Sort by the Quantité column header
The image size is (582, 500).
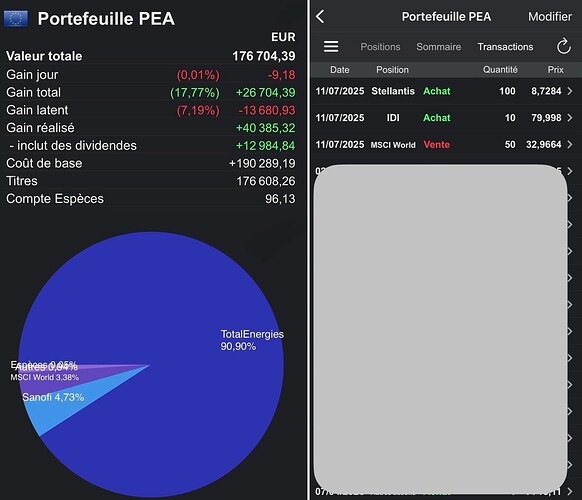tap(500, 70)
